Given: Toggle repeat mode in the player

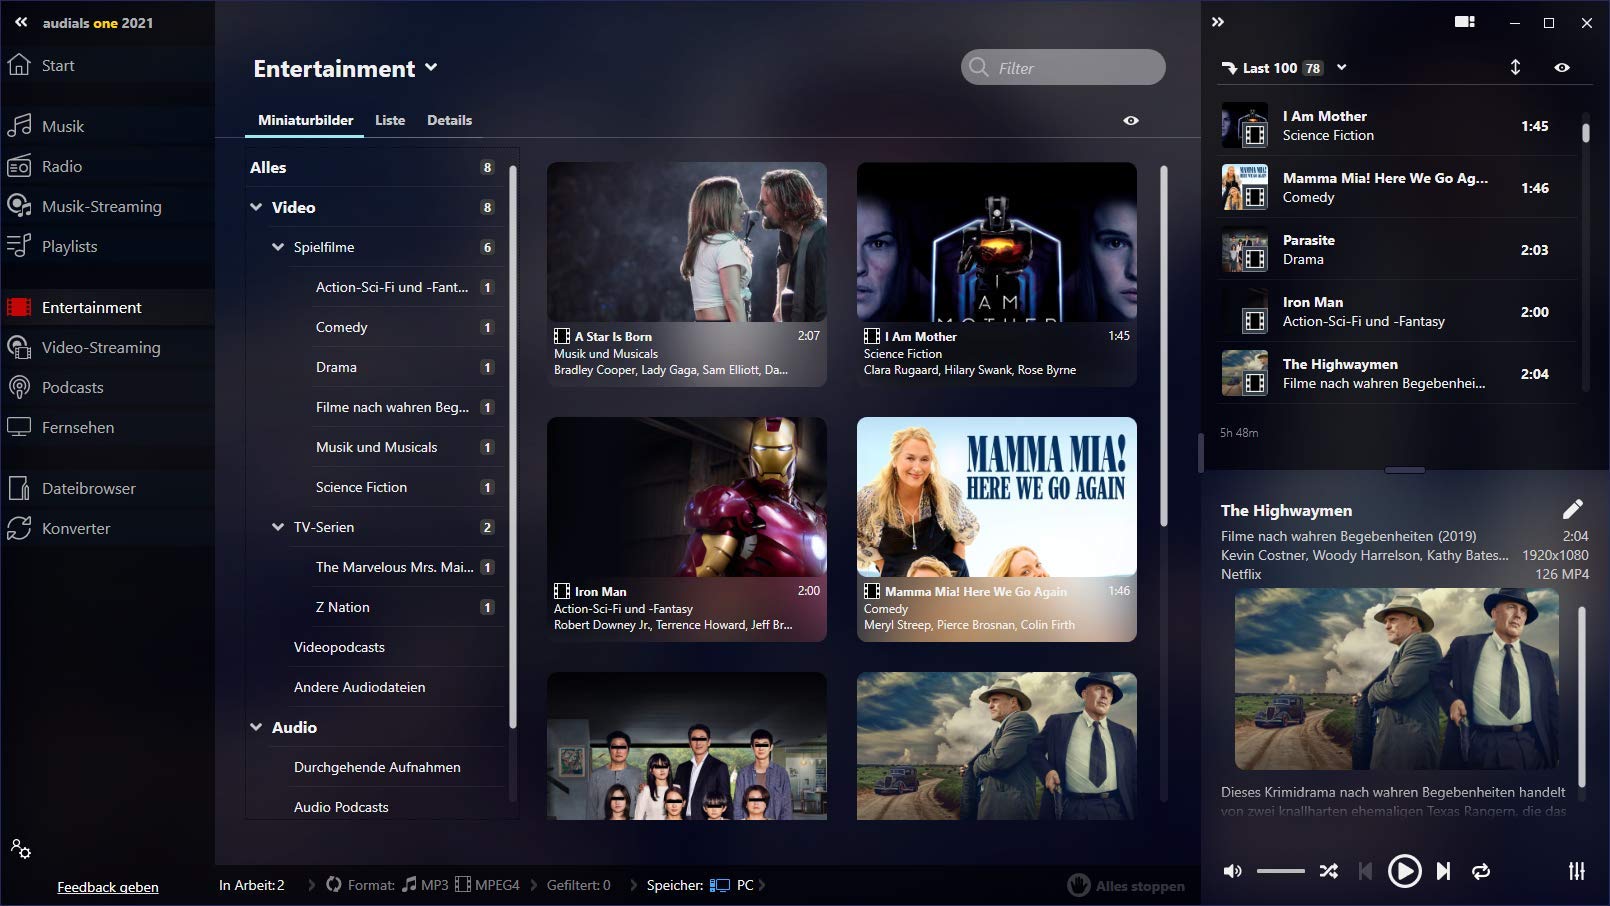Looking at the screenshot, I should pyautogui.click(x=1481, y=871).
